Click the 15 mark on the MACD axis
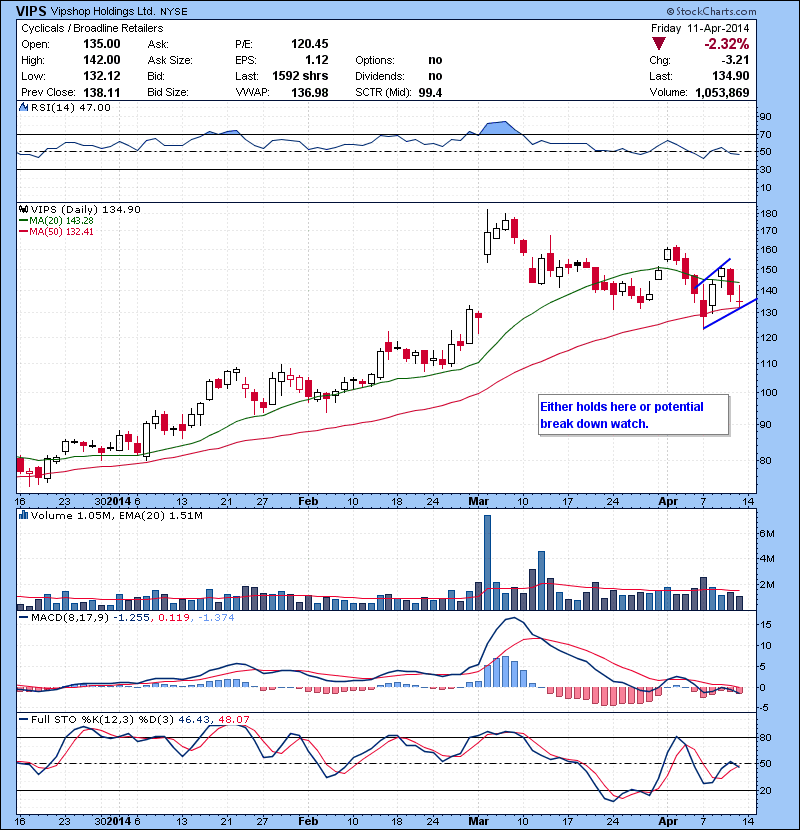 [766, 625]
